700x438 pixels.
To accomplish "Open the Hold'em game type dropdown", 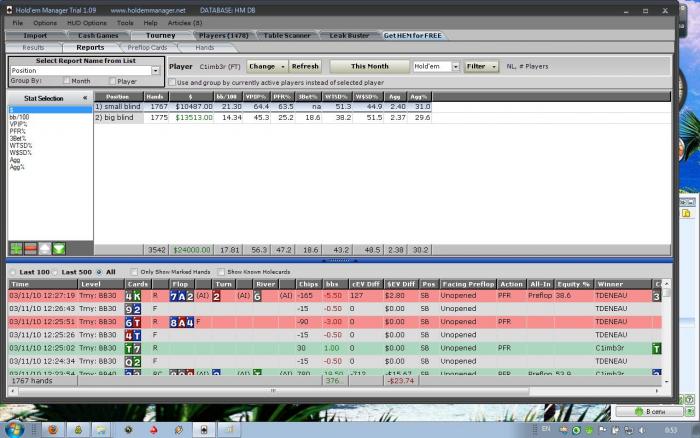I will [x=455, y=67].
